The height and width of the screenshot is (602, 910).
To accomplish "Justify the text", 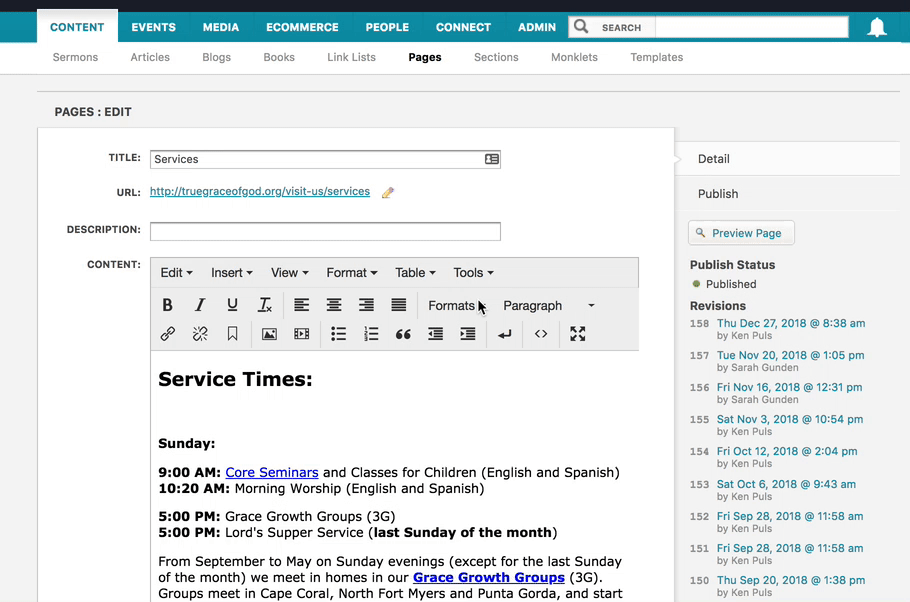I will coord(399,305).
